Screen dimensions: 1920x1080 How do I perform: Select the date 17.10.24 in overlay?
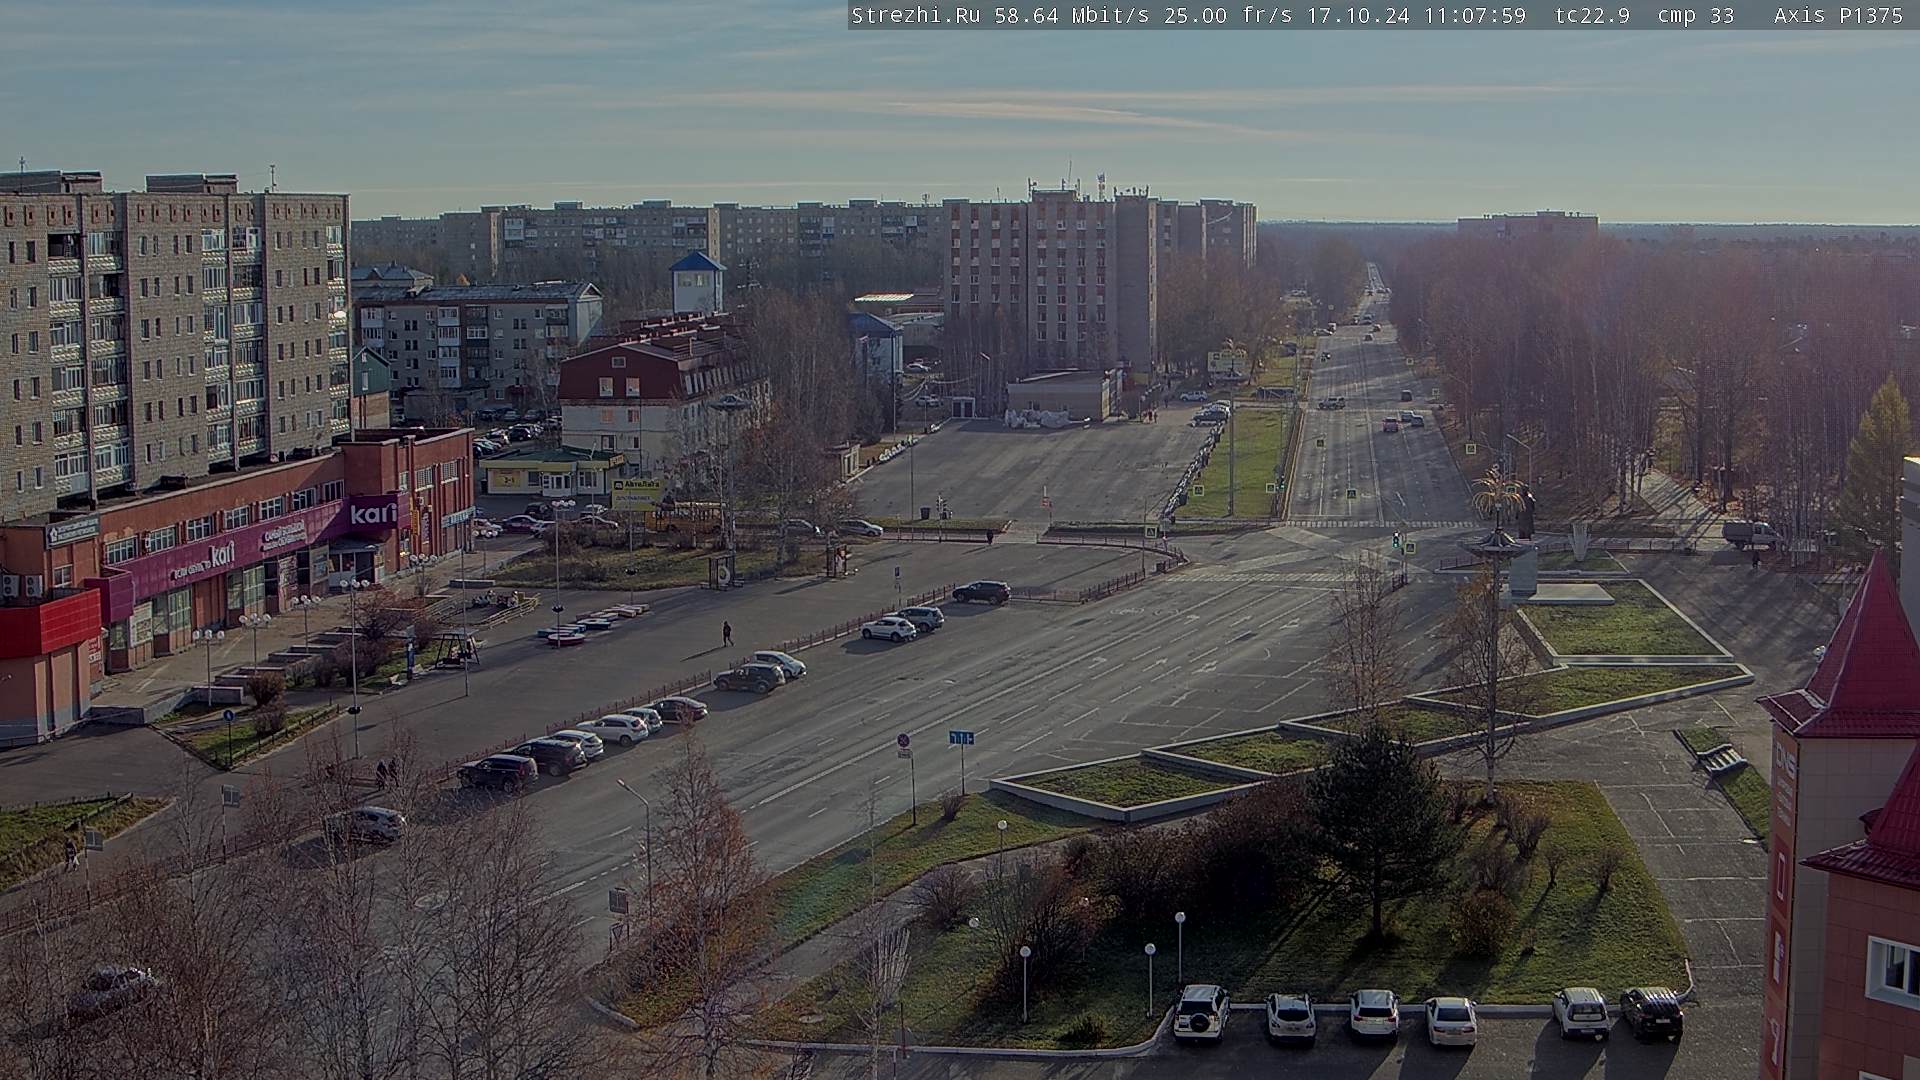pyautogui.click(x=1362, y=15)
